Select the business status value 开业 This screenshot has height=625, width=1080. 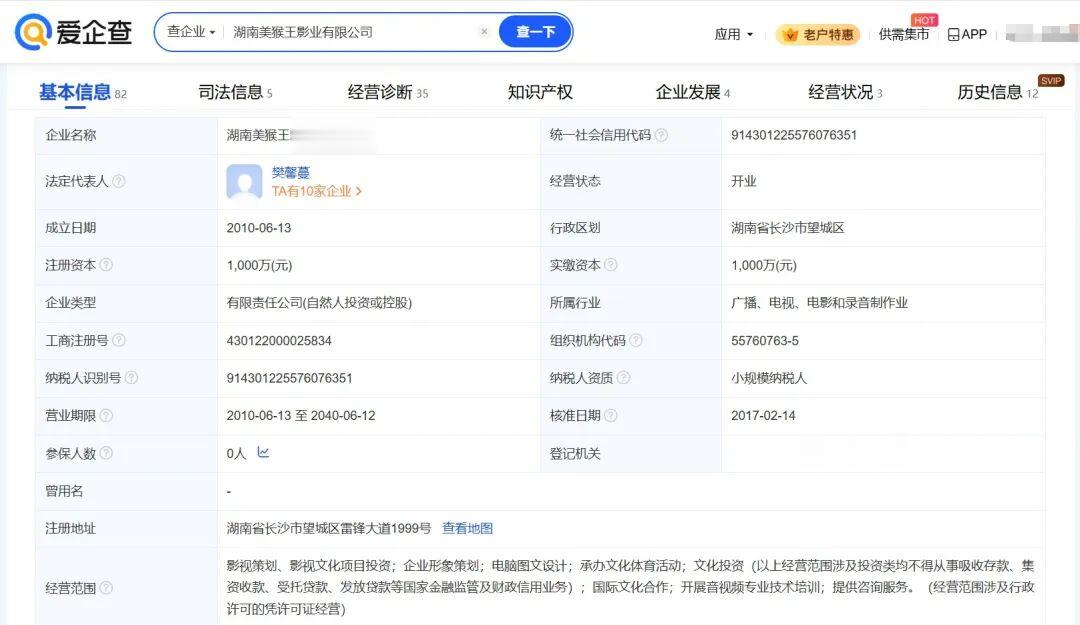coord(743,181)
